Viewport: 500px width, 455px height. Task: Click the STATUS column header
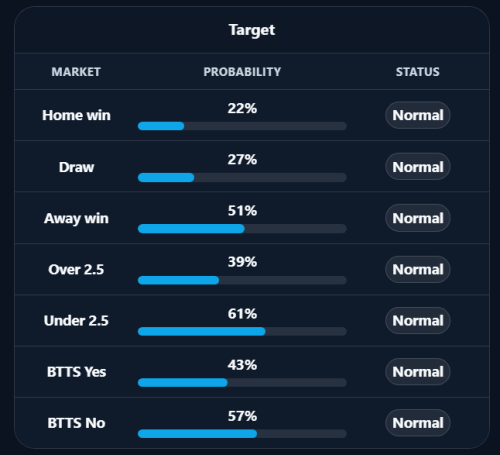point(418,72)
